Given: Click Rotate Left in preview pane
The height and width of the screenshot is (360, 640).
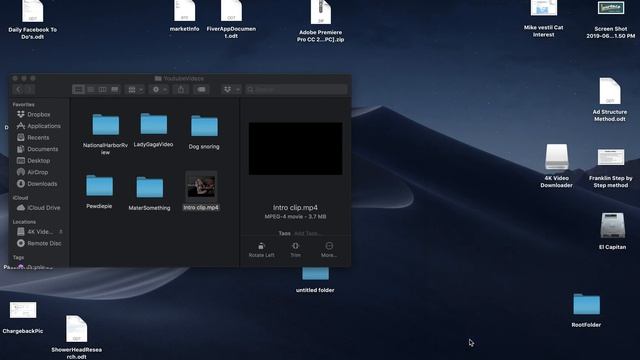Looking at the screenshot, I should [x=261, y=250].
